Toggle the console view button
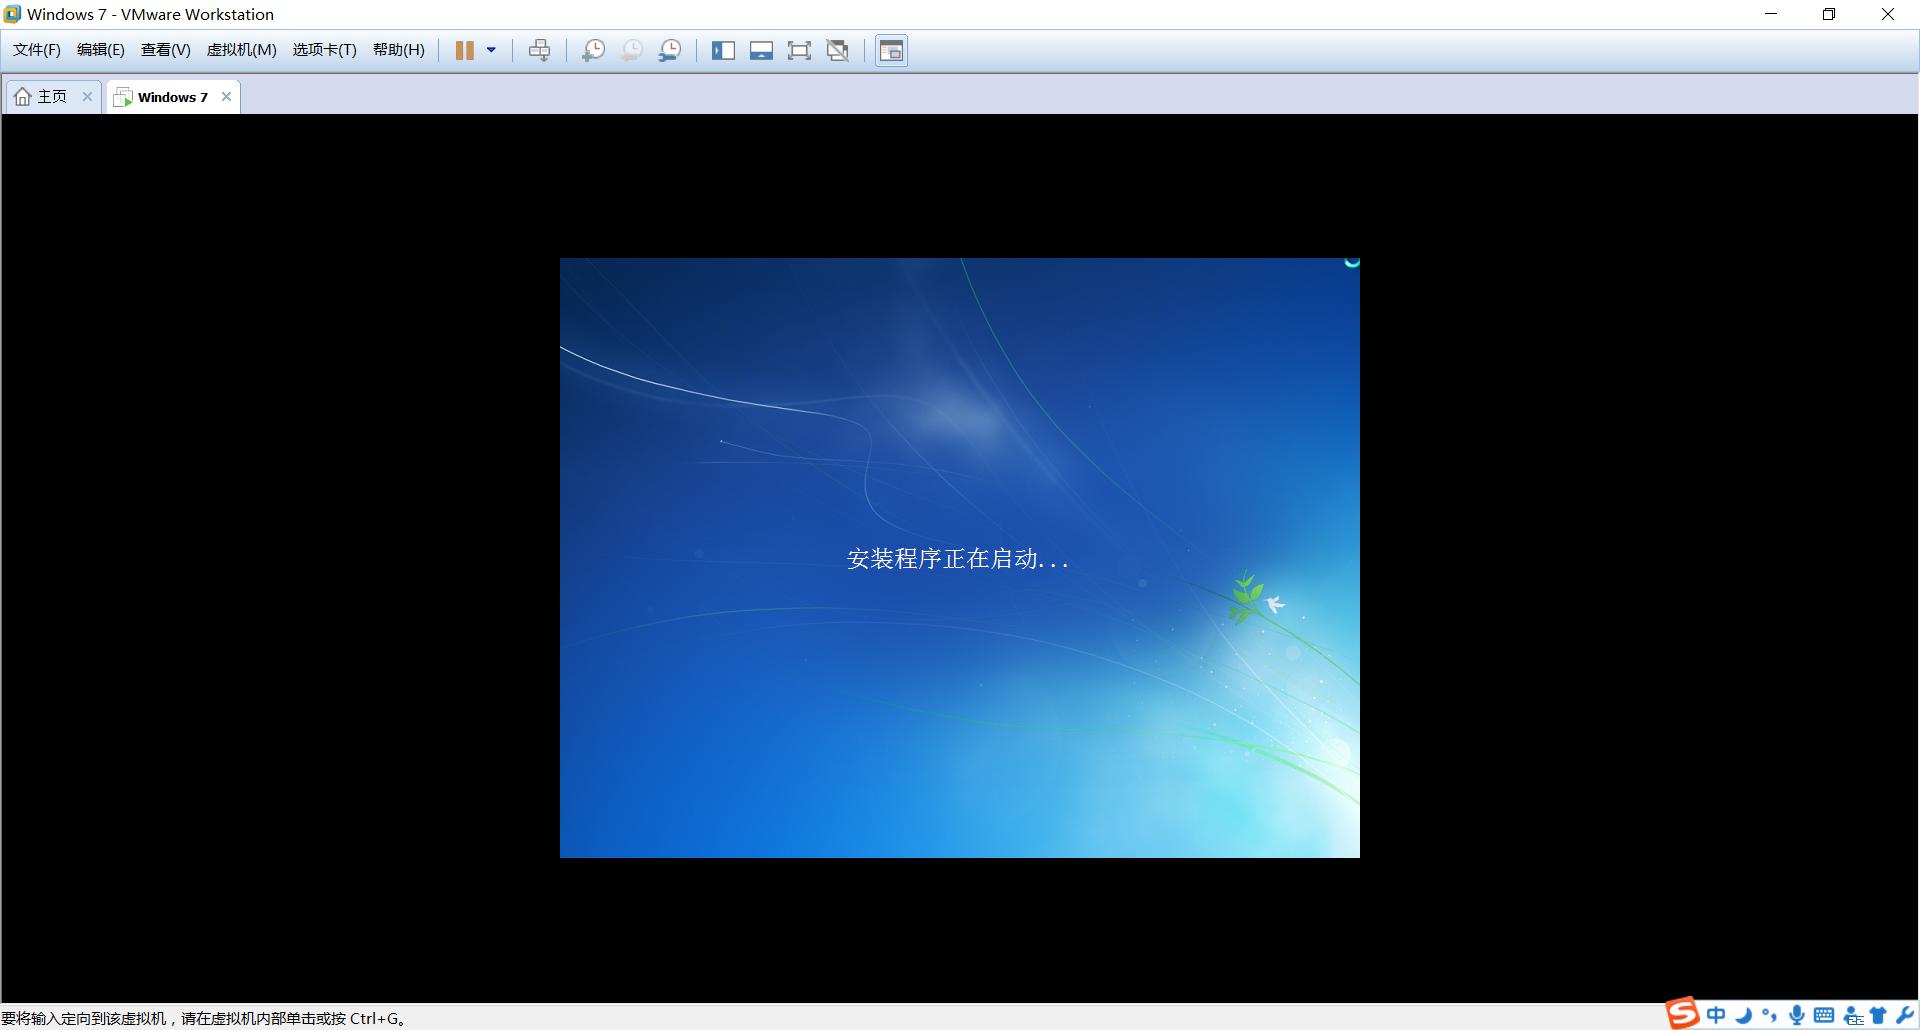1920x1030 pixels. tap(891, 51)
